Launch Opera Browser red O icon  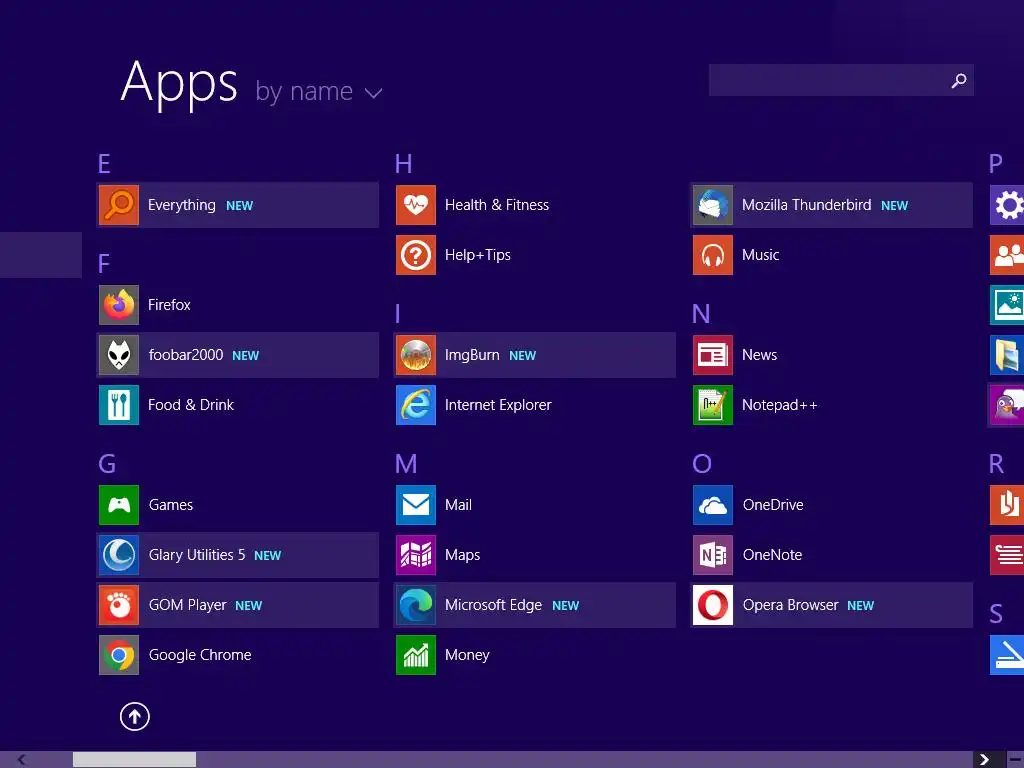click(713, 605)
